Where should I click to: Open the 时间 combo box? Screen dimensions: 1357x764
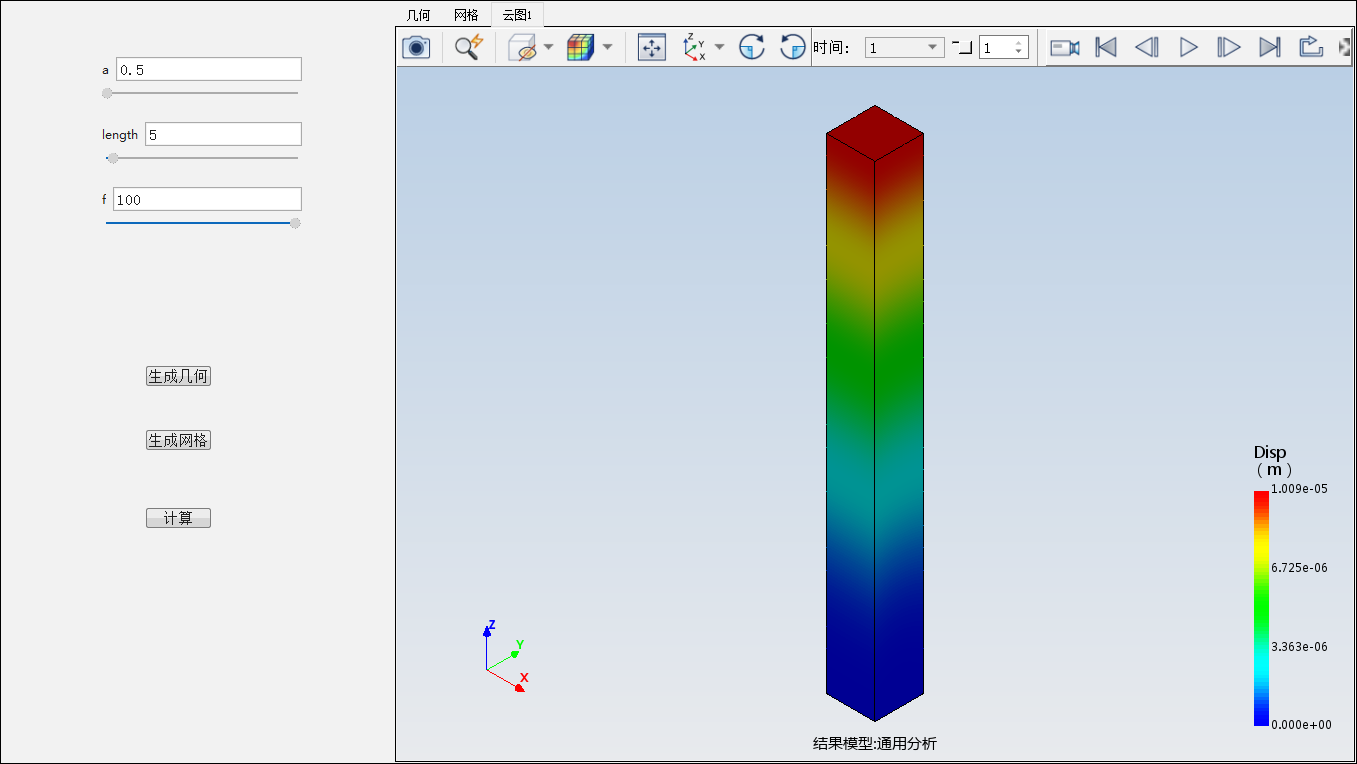coord(905,48)
